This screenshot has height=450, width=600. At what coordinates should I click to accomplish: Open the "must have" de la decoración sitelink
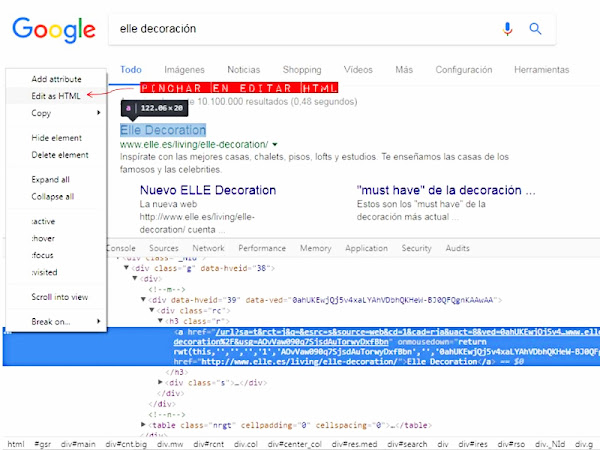(446, 190)
